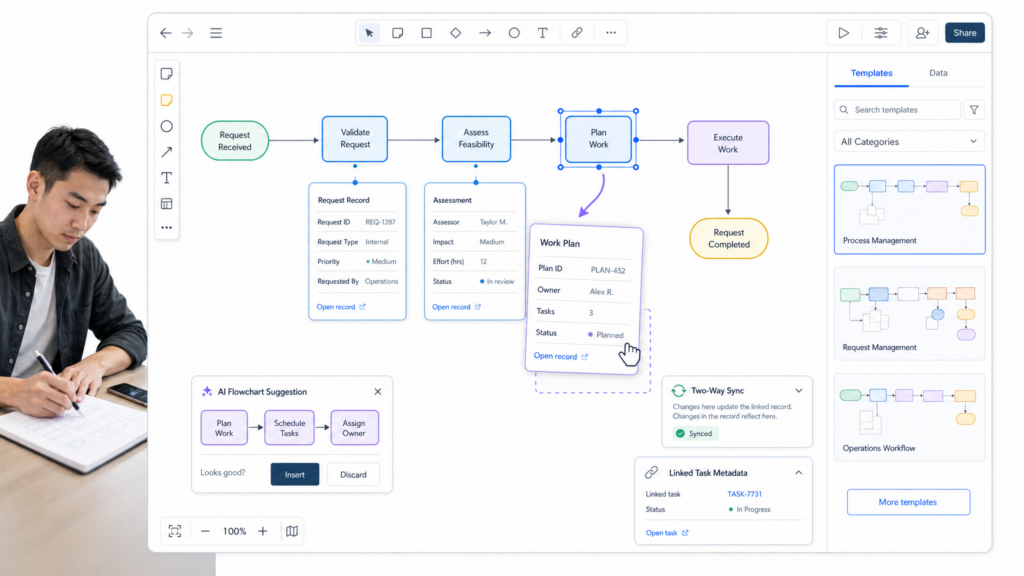Click the More templates button
Image resolution: width=1024 pixels, height=576 pixels.
pyautogui.click(x=908, y=502)
